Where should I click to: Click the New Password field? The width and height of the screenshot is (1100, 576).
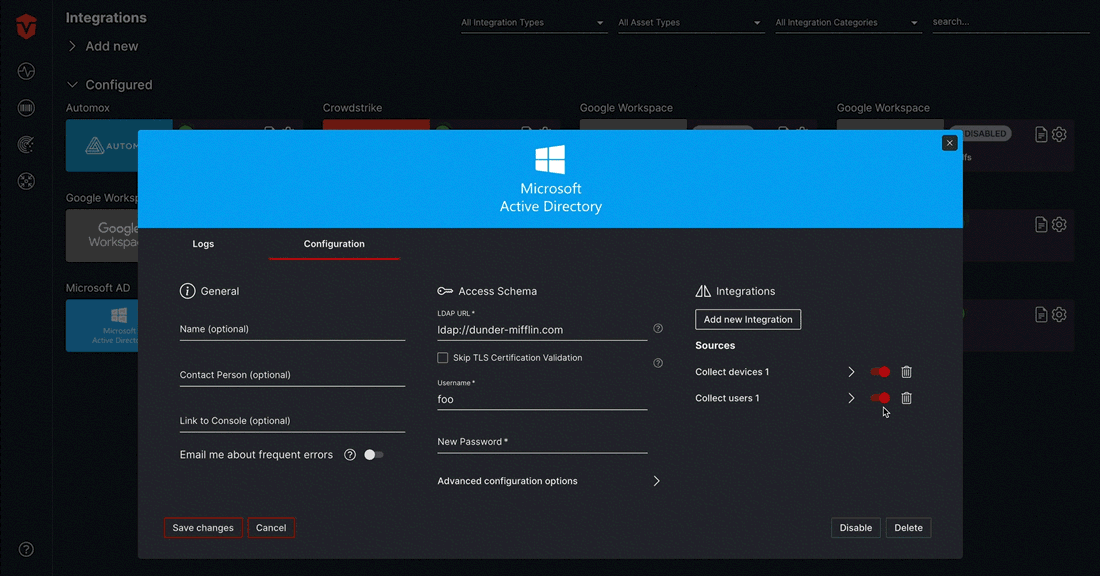542,442
